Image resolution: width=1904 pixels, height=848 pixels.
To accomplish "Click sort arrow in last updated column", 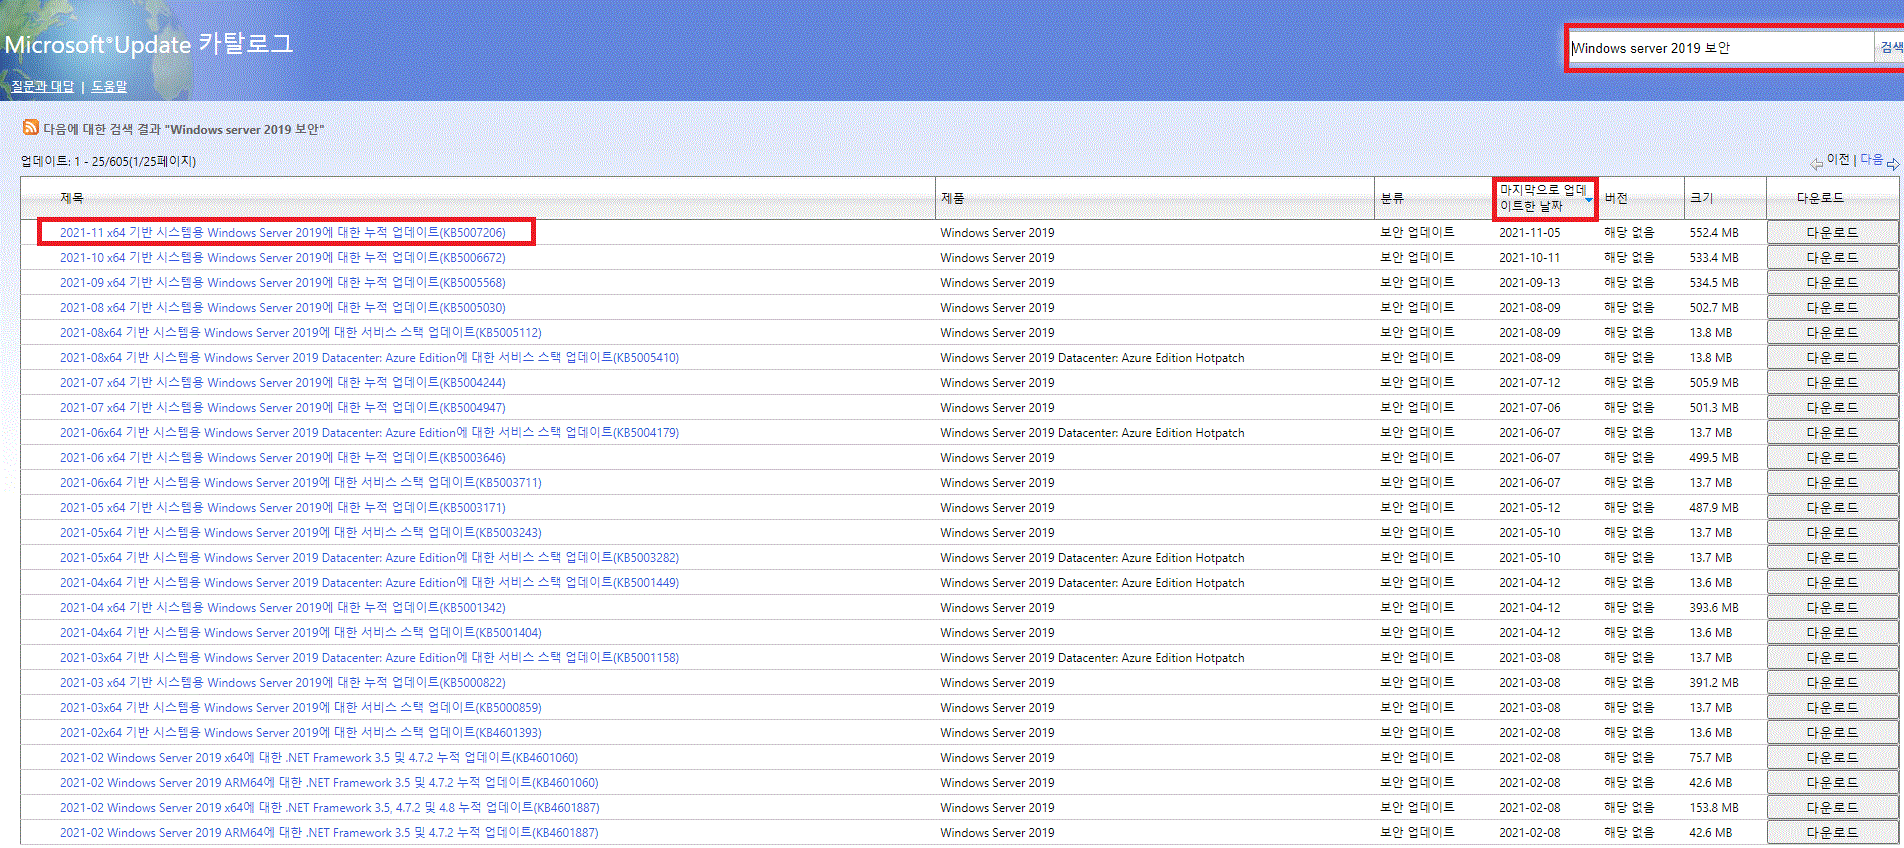I will click(1589, 199).
